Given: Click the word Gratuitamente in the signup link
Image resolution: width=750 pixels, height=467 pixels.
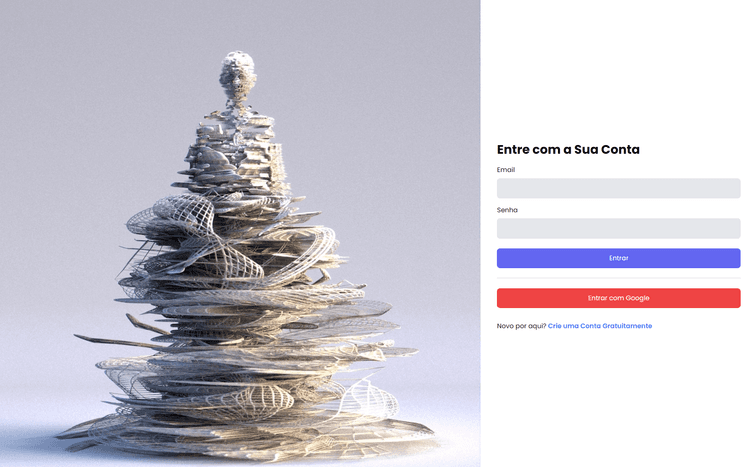Looking at the screenshot, I should tap(627, 326).
